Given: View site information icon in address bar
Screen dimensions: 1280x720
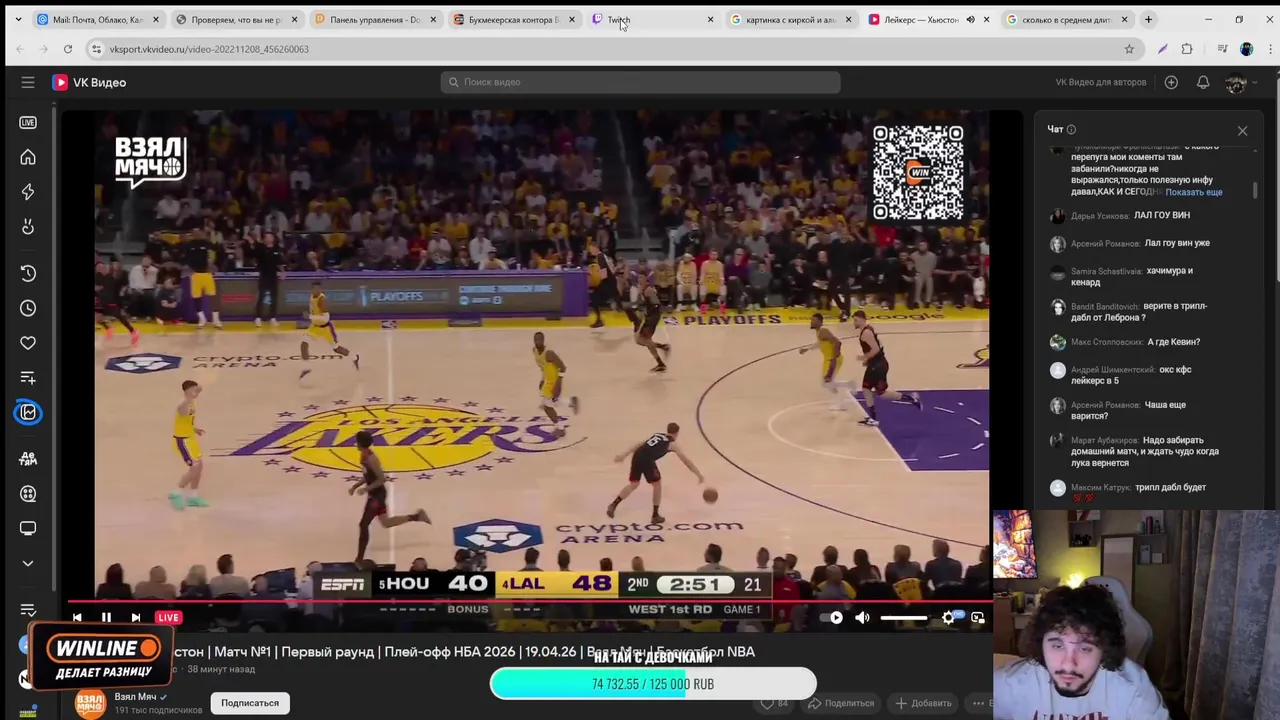Looking at the screenshot, I should click(96, 49).
